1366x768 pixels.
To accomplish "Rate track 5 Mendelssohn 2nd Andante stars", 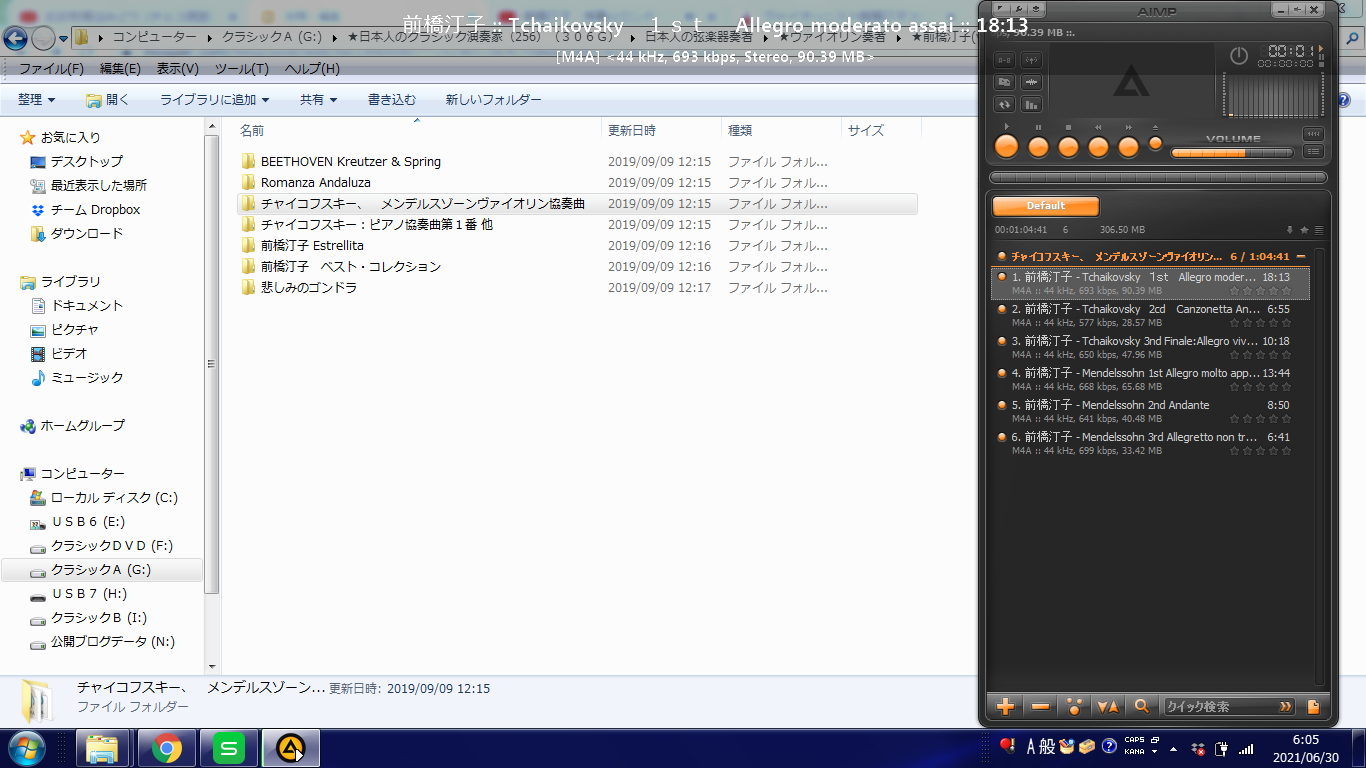I will pyautogui.click(x=1260, y=419).
